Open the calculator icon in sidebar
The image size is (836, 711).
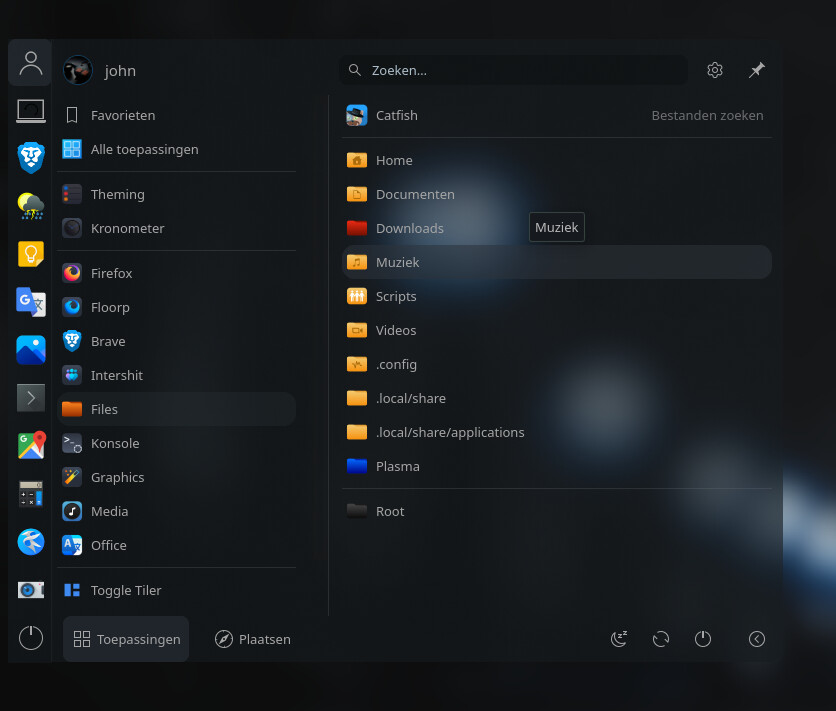[31, 494]
